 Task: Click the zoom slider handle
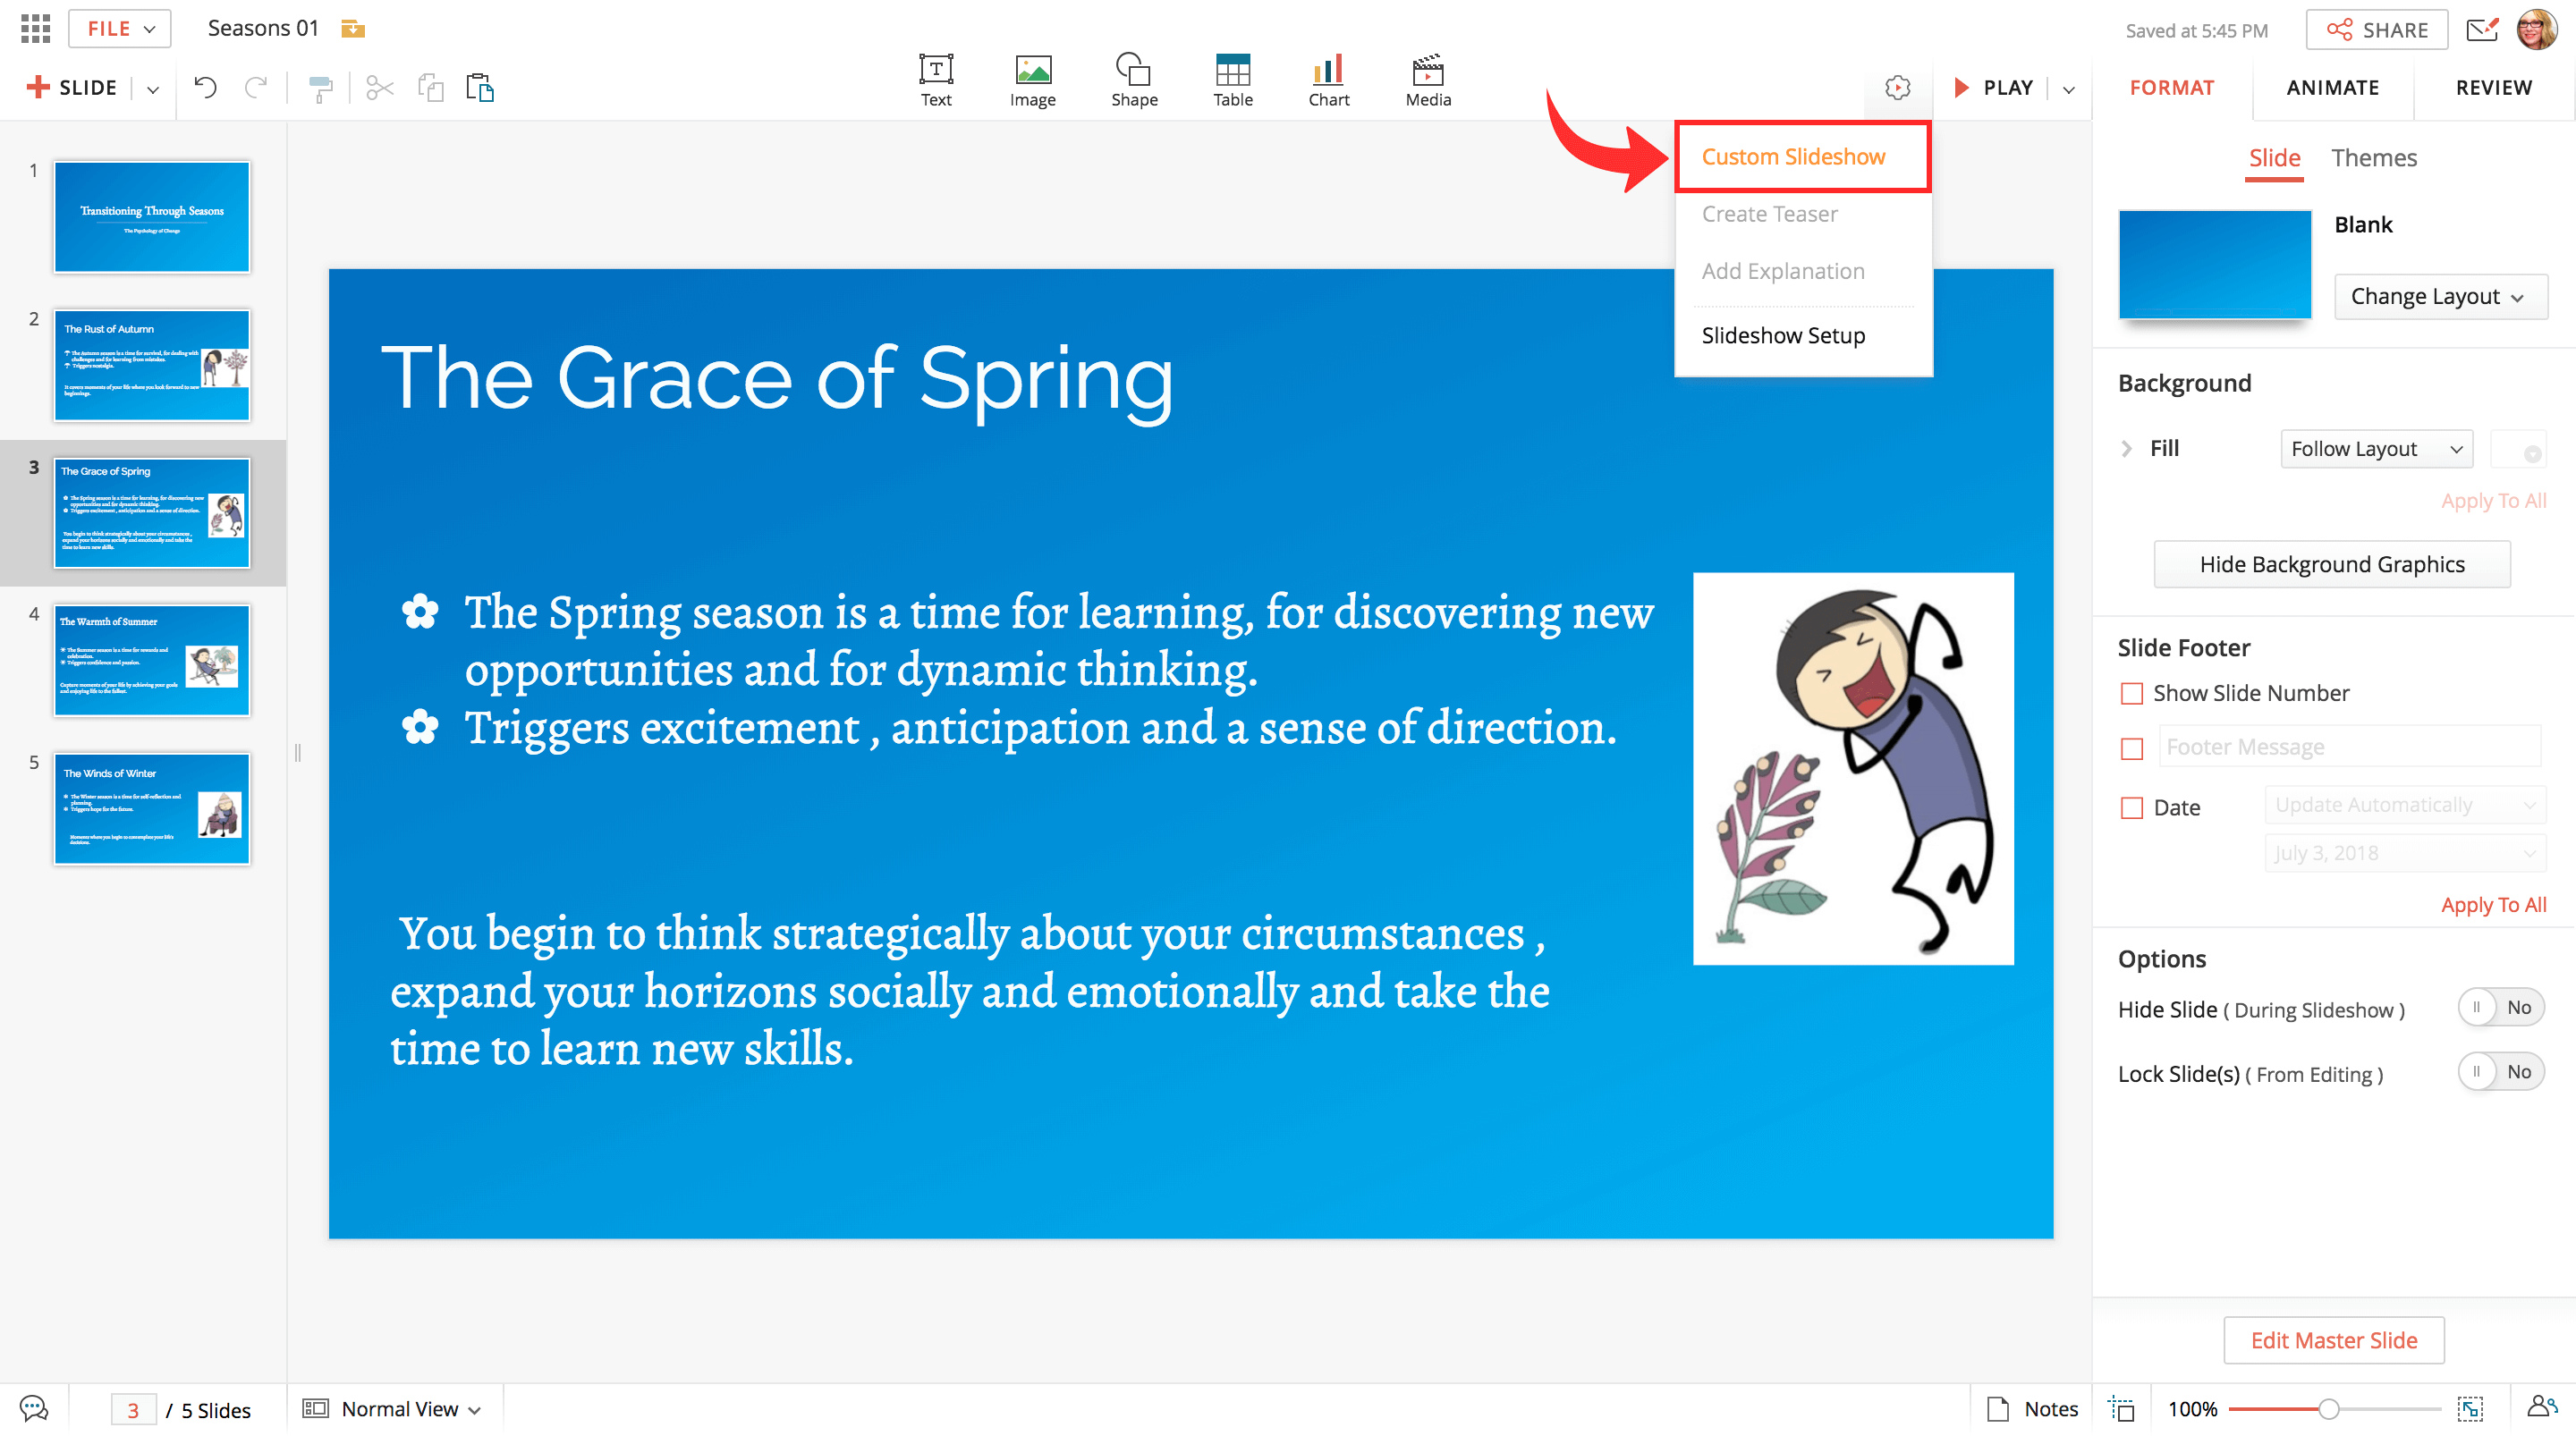coord(2328,1408)
